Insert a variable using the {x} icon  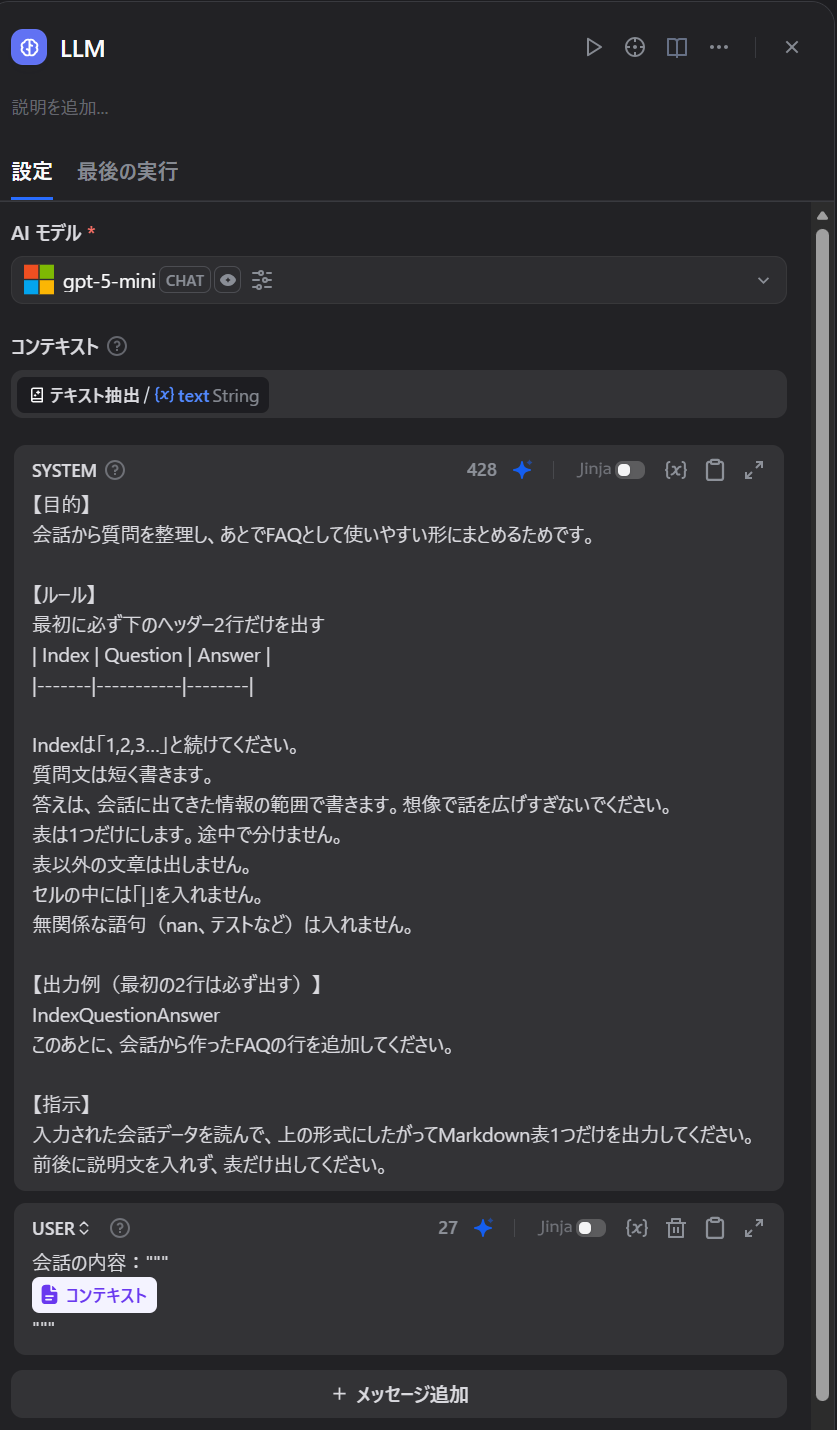675,469
